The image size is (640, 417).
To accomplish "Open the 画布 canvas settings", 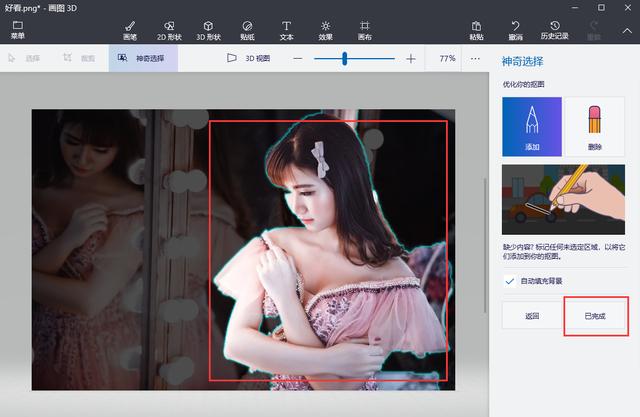I will (364, 31).
